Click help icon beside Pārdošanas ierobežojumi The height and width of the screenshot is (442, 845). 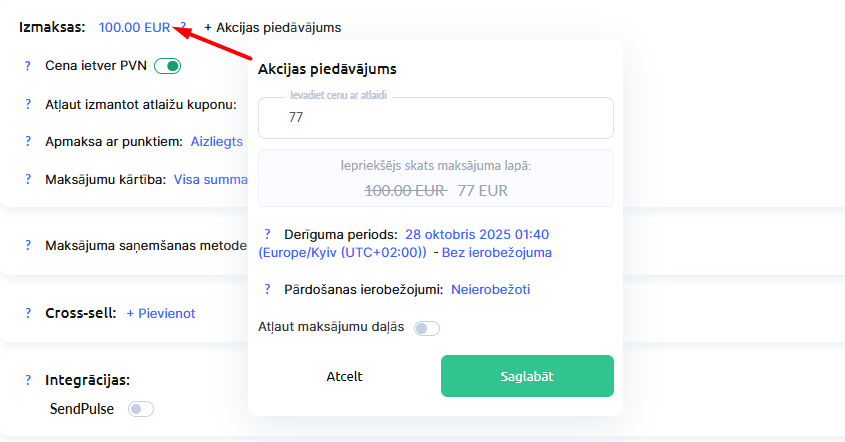[x=267, y=290]
